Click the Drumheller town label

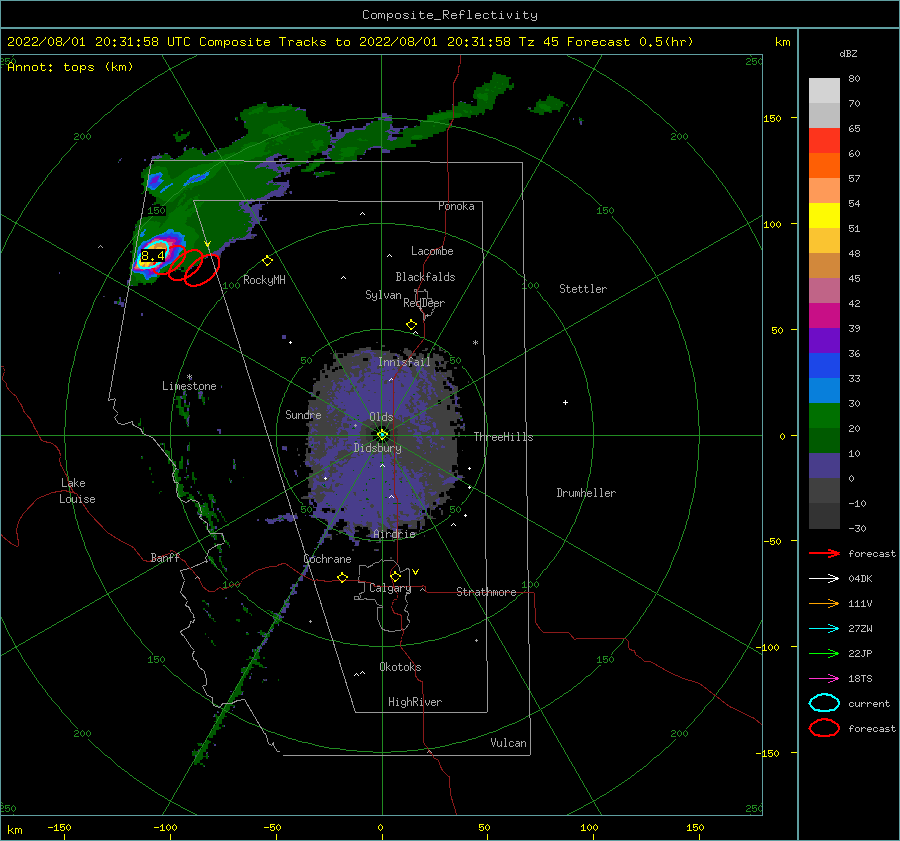click(585, 493)
